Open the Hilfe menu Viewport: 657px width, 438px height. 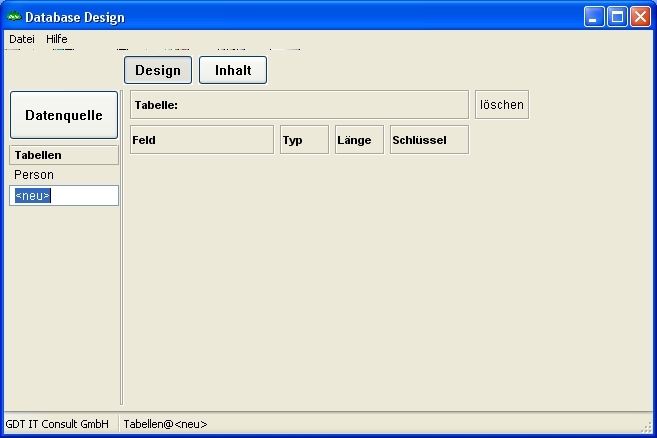point(57,39)
